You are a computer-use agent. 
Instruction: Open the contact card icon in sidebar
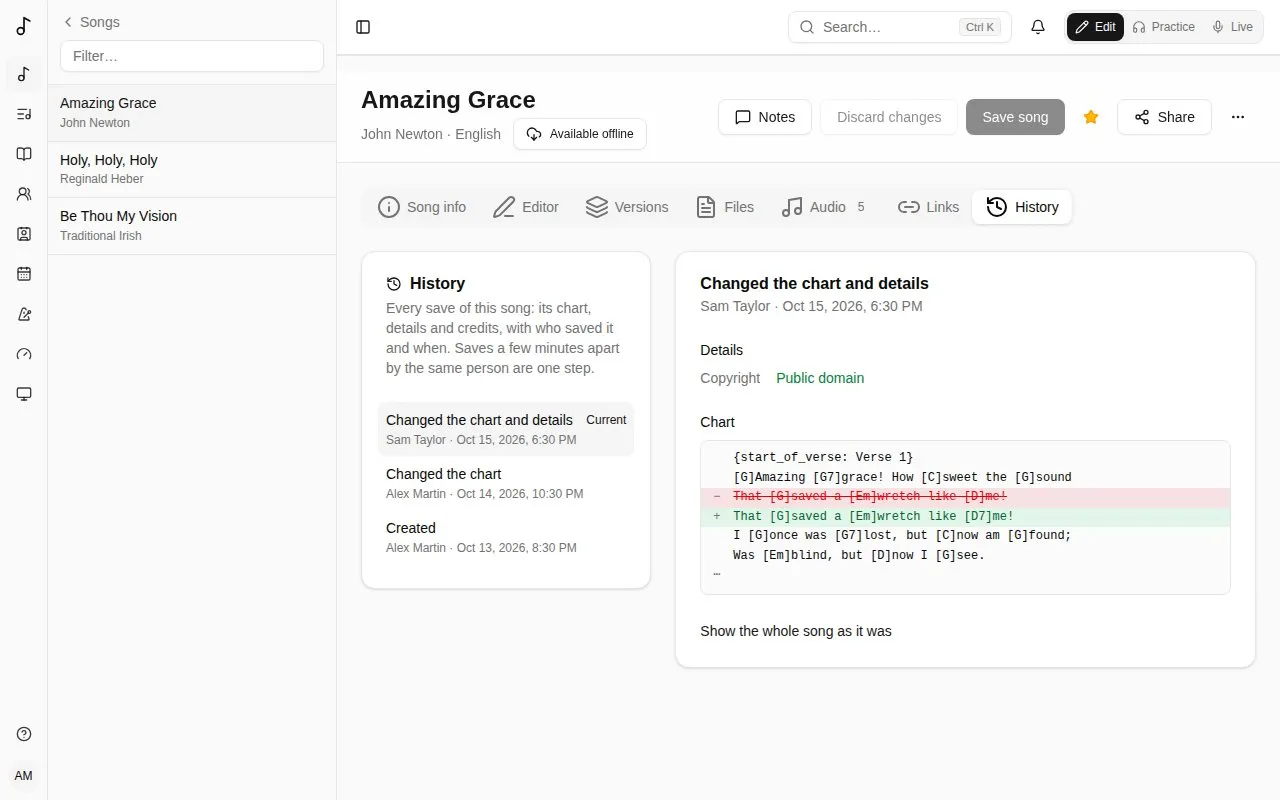(x=24, y=234)
